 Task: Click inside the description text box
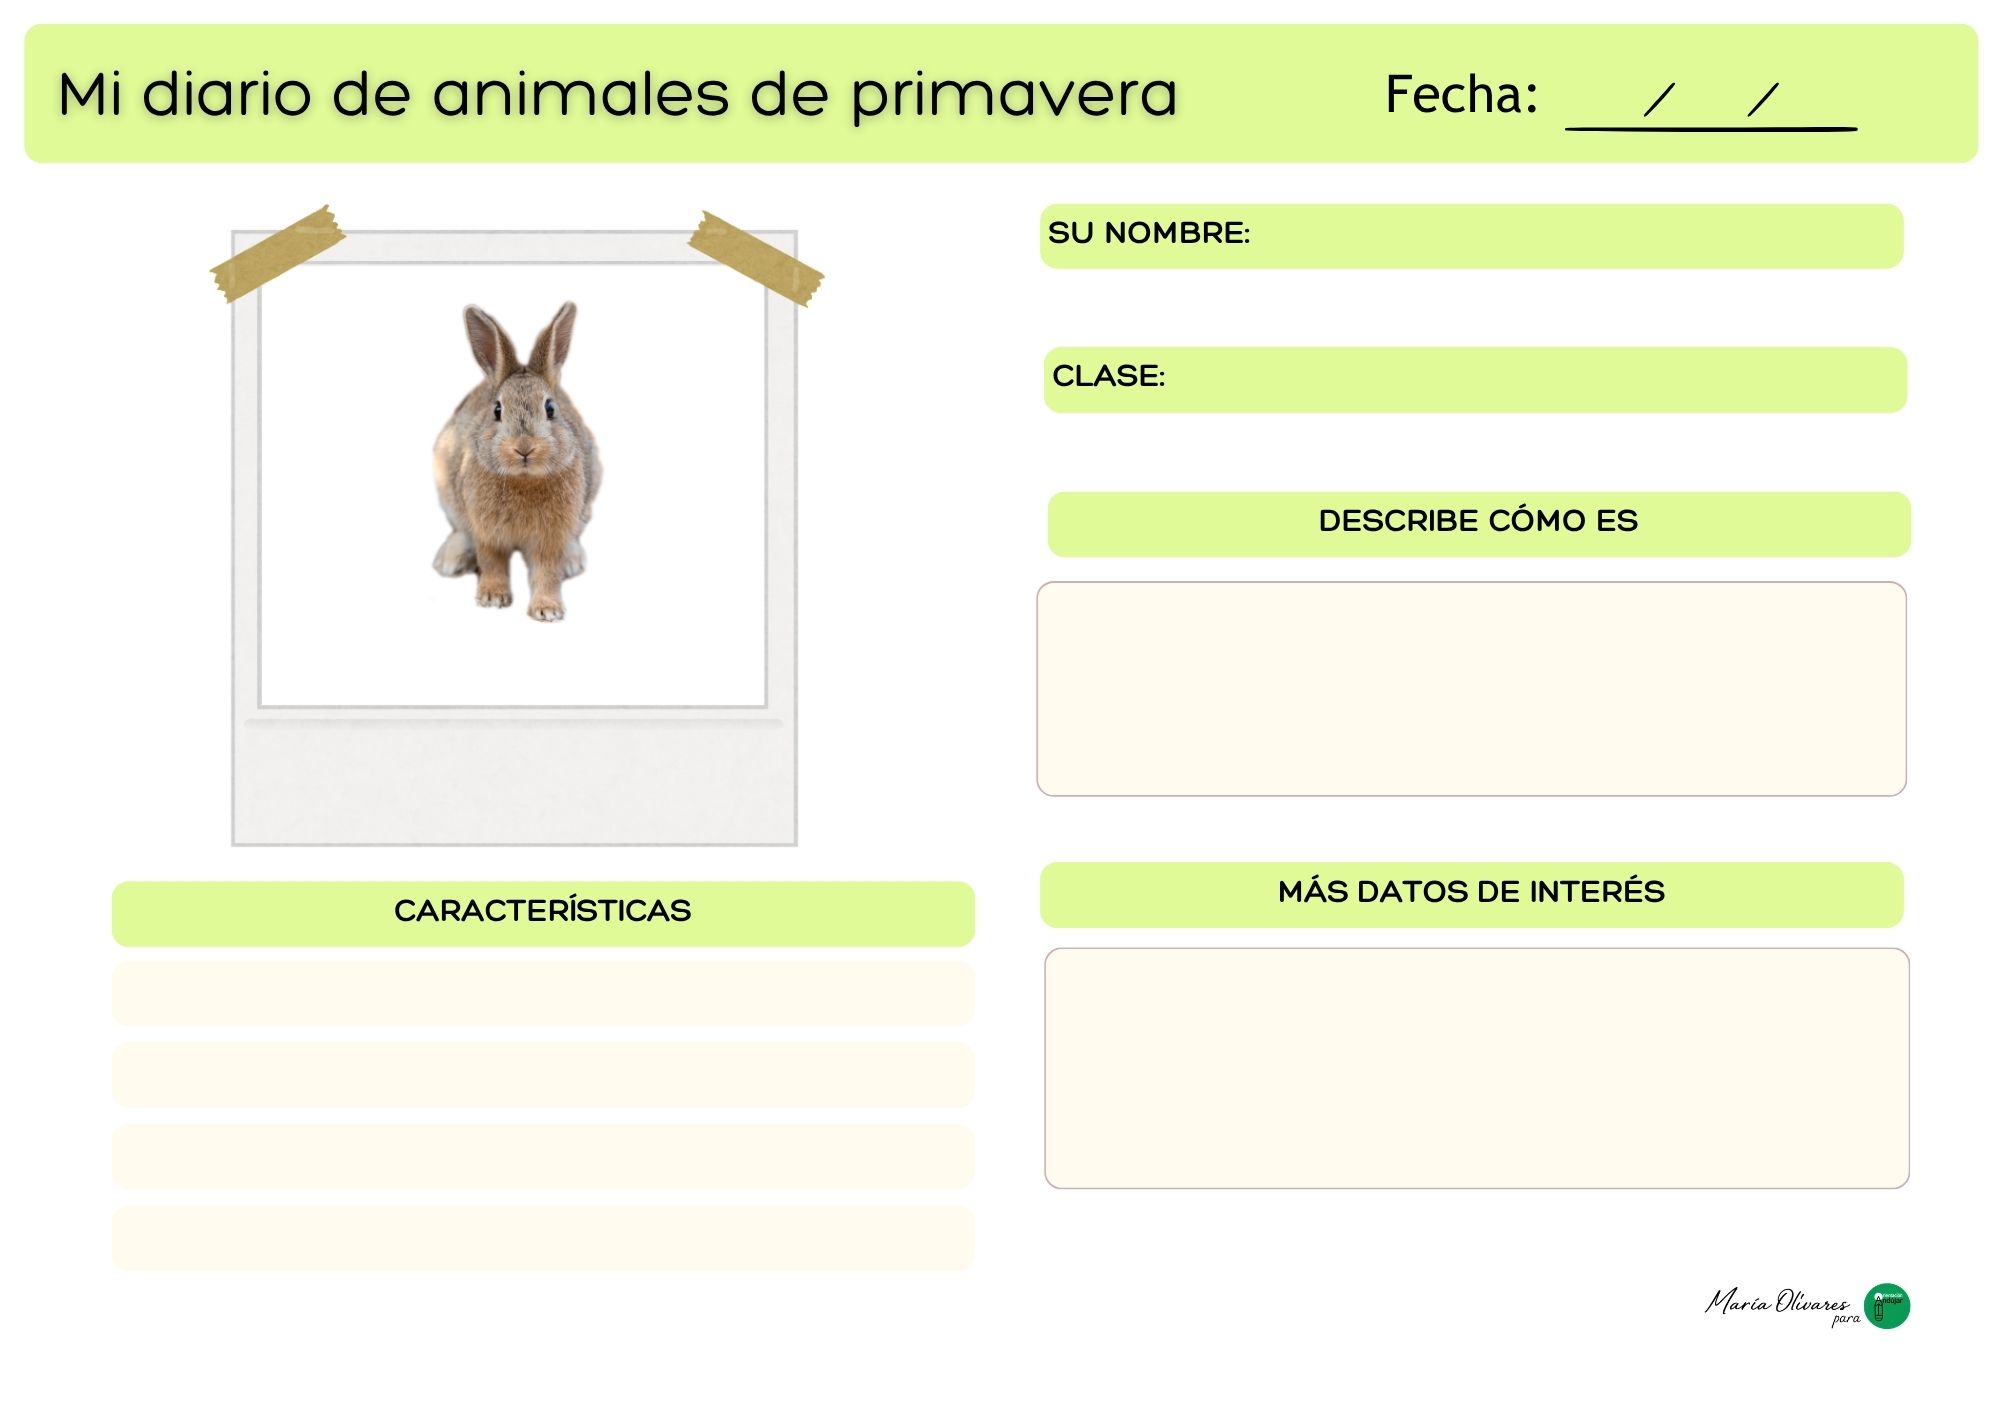1471,689
